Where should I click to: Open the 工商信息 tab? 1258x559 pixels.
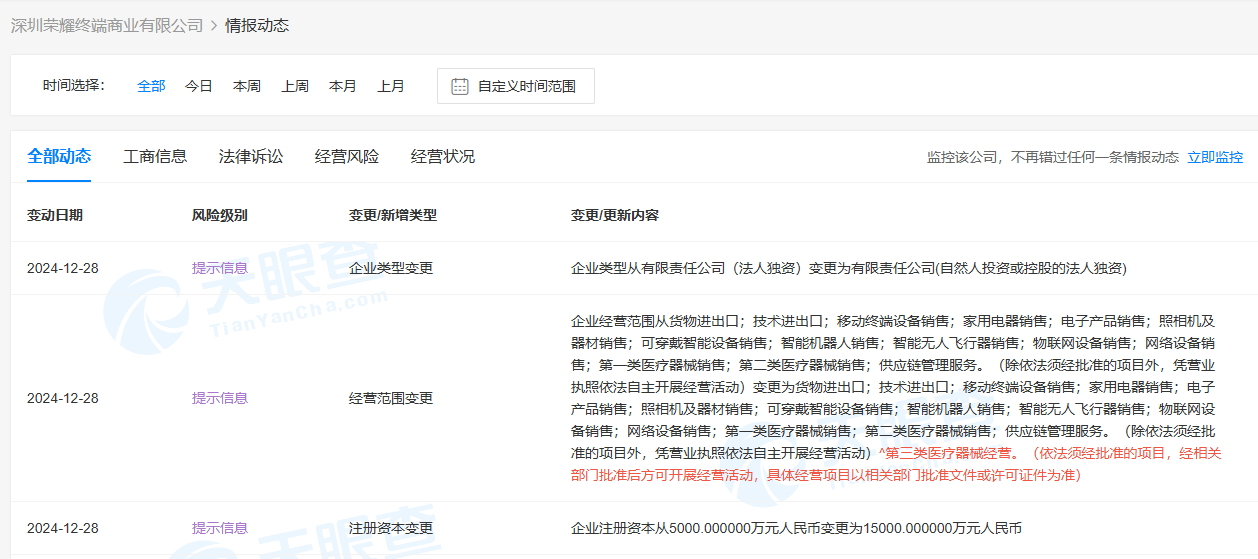155,156
